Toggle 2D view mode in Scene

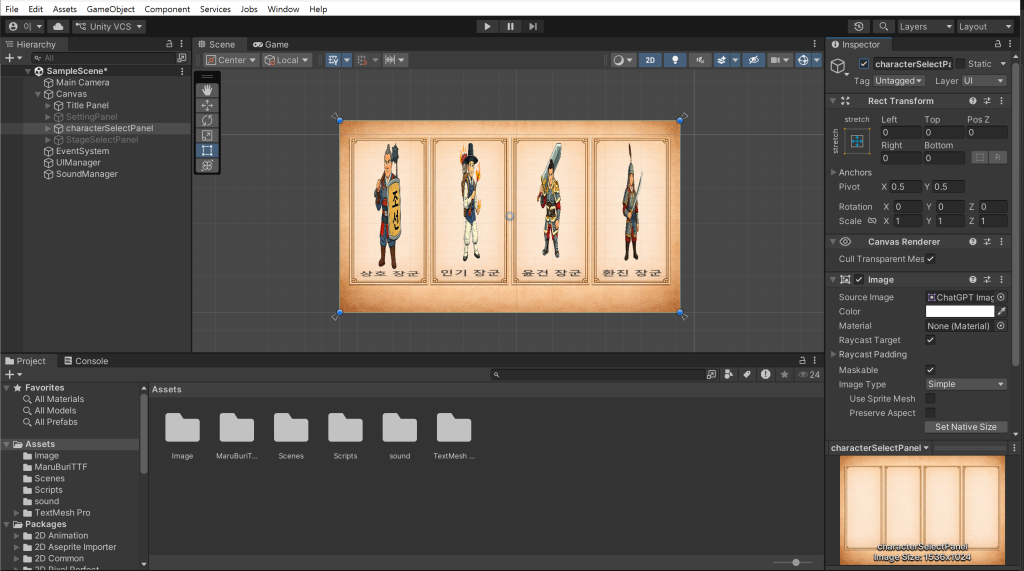pos(650,60)
